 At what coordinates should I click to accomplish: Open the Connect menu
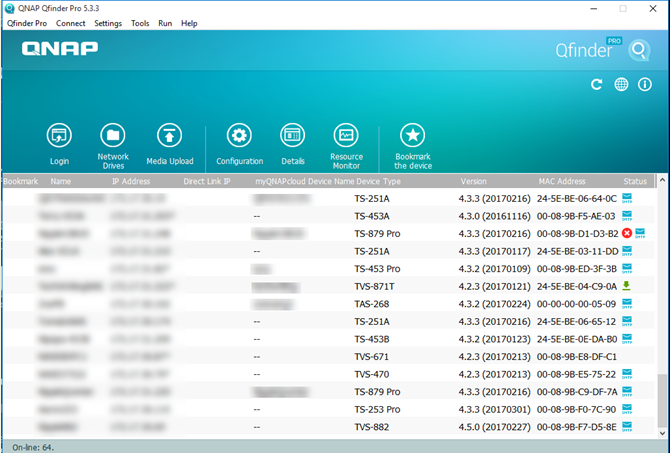pyautogui.click(x=71, y=24)
